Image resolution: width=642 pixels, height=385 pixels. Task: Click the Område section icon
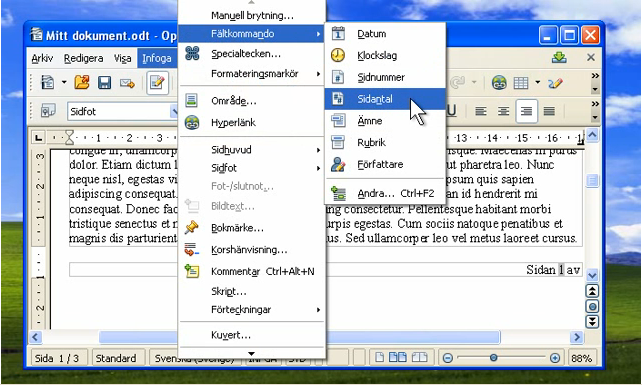[192, 100]
